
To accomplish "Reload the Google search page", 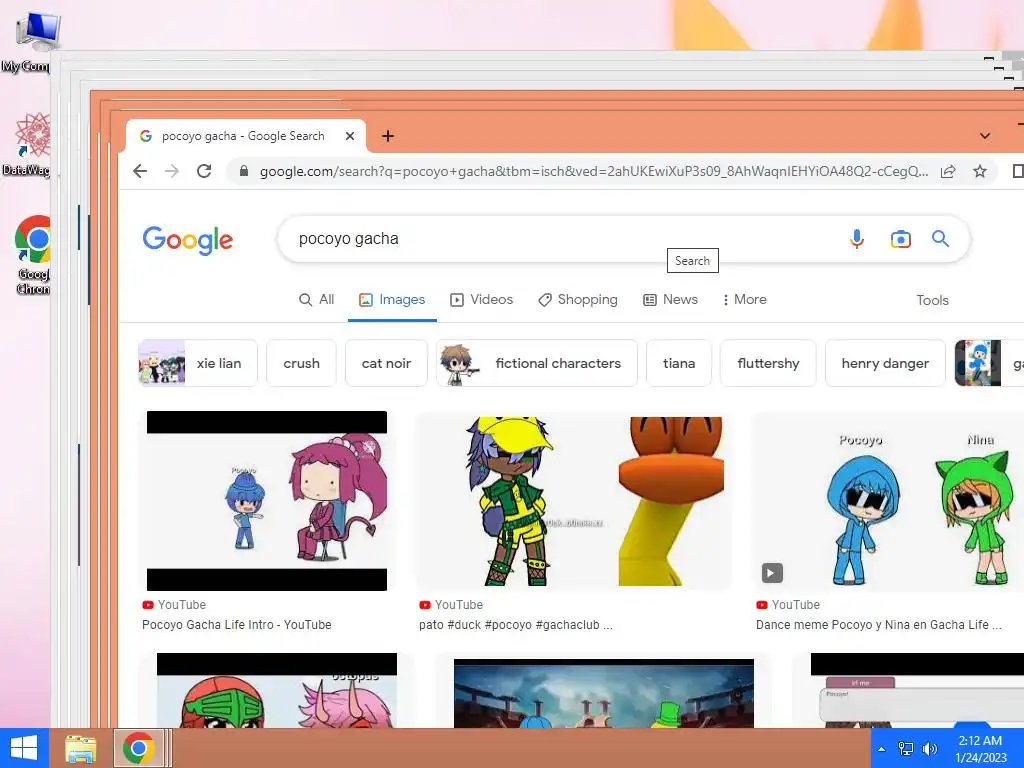I will coord(204,171).
